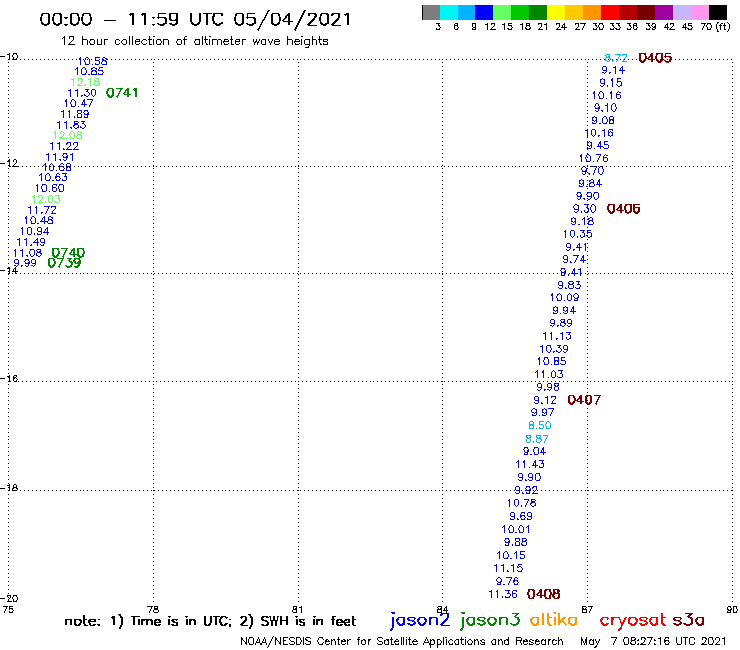Click the wave height value 10.94

pos(34,231)
